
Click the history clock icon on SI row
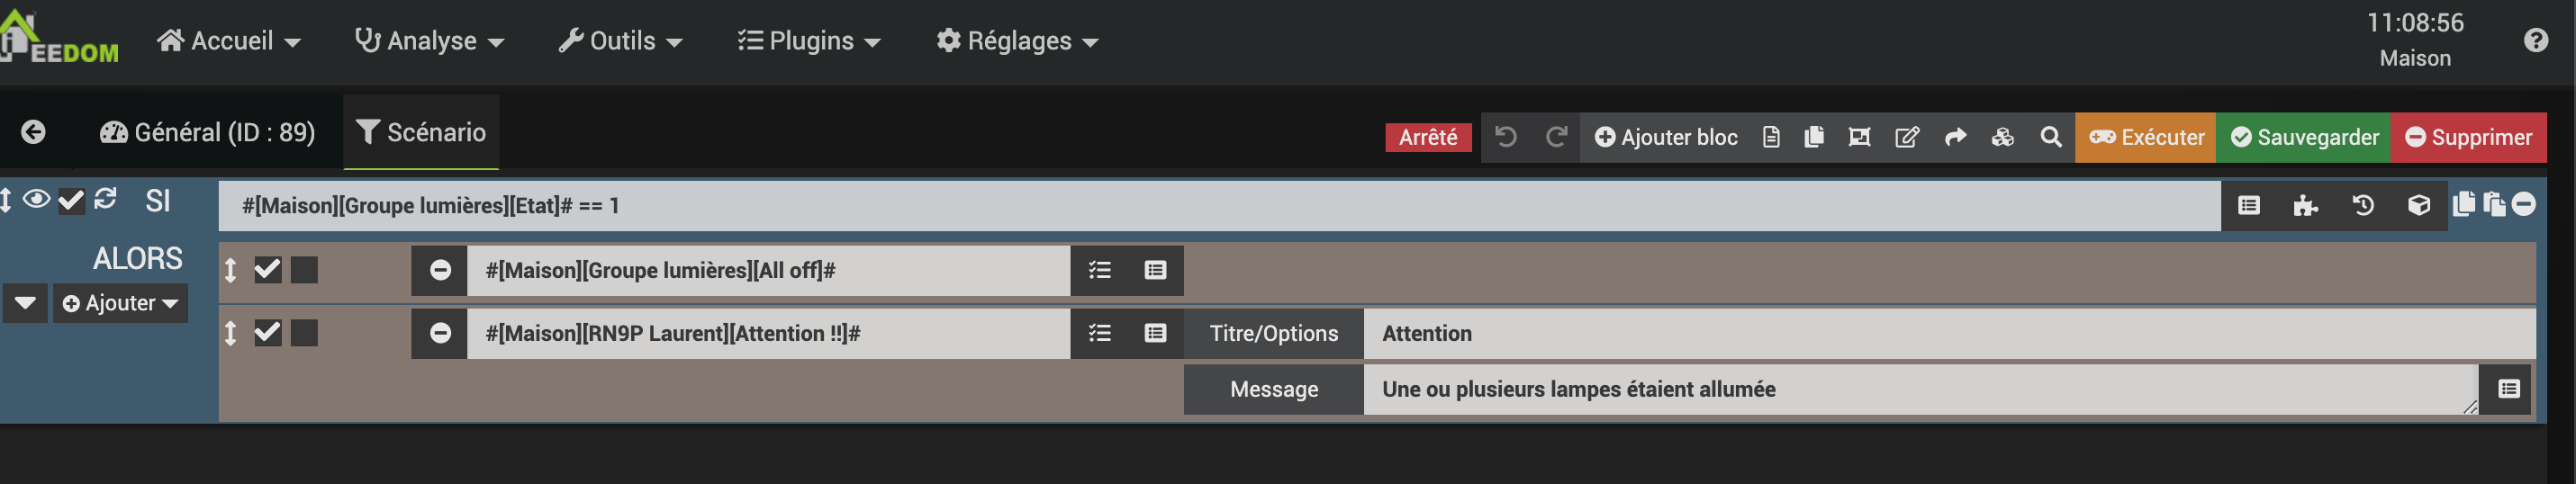[x=2362, y=206]
